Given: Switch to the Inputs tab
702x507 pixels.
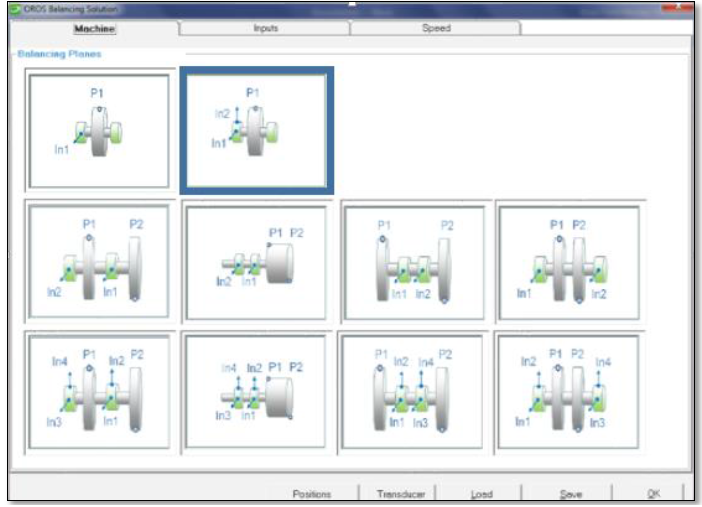Looking at the screenshot, I should (x=264, y=29).
